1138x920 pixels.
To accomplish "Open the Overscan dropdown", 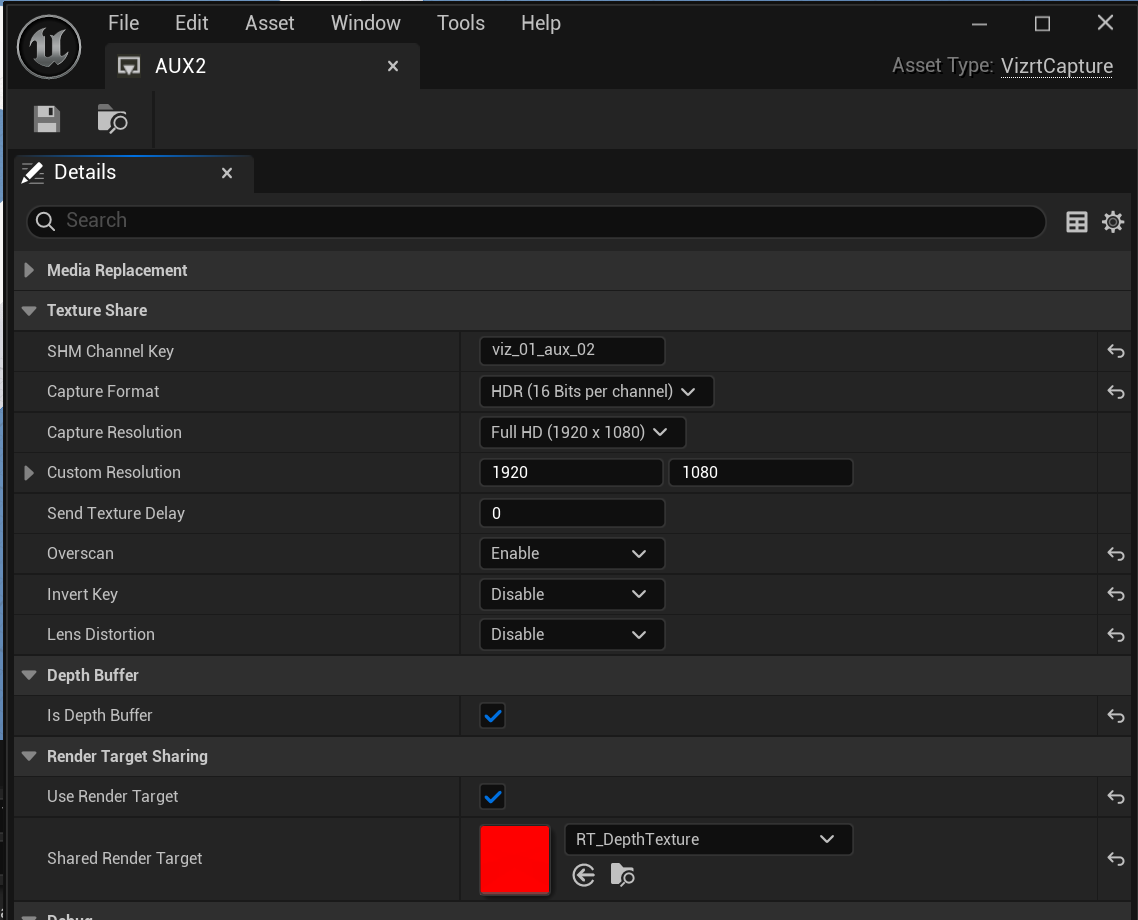I will point(571,554).
